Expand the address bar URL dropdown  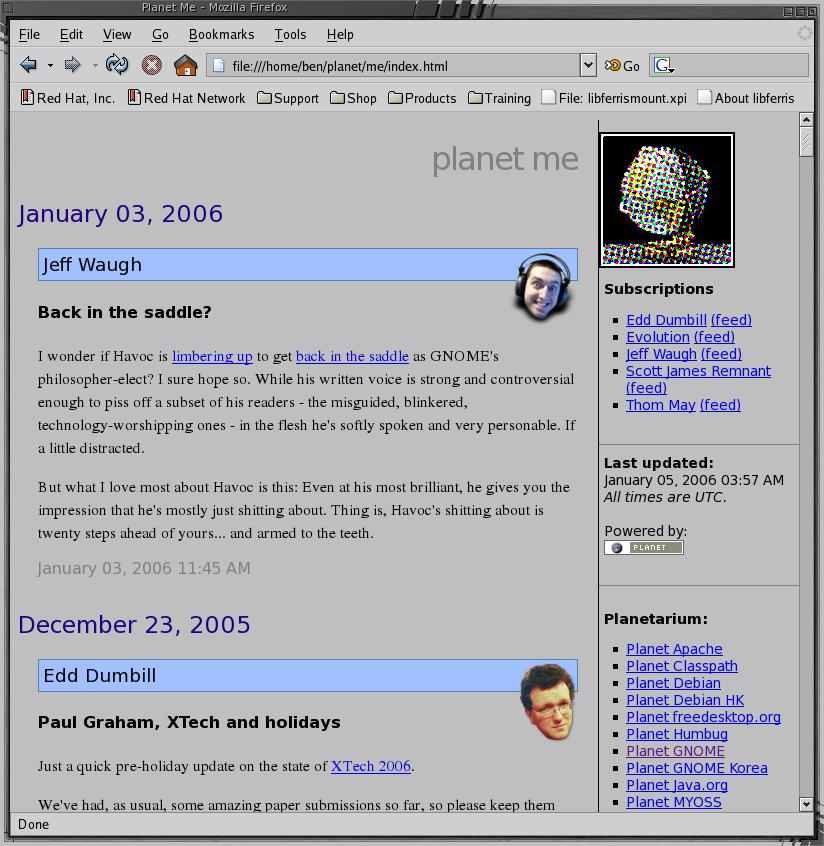click(x=588, y=66)
